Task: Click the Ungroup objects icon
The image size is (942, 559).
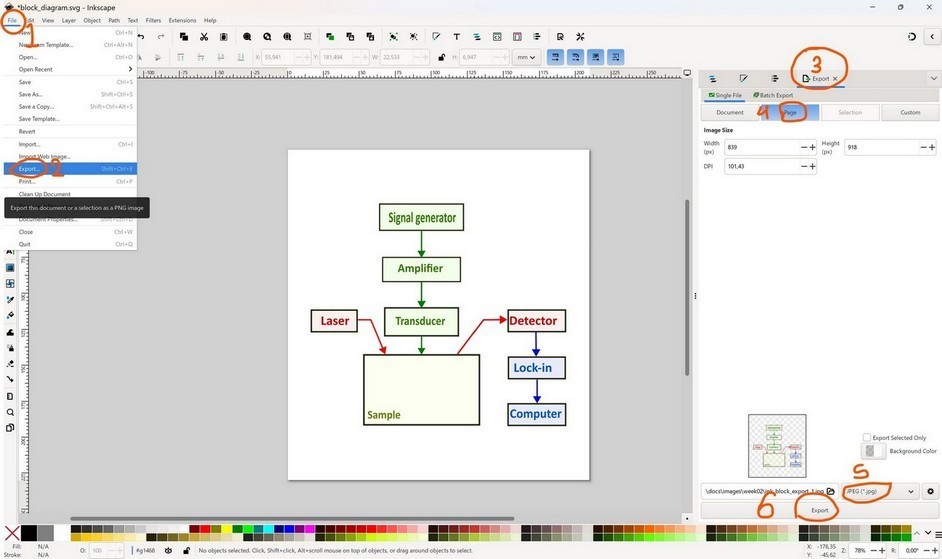Action: (413, 37)
